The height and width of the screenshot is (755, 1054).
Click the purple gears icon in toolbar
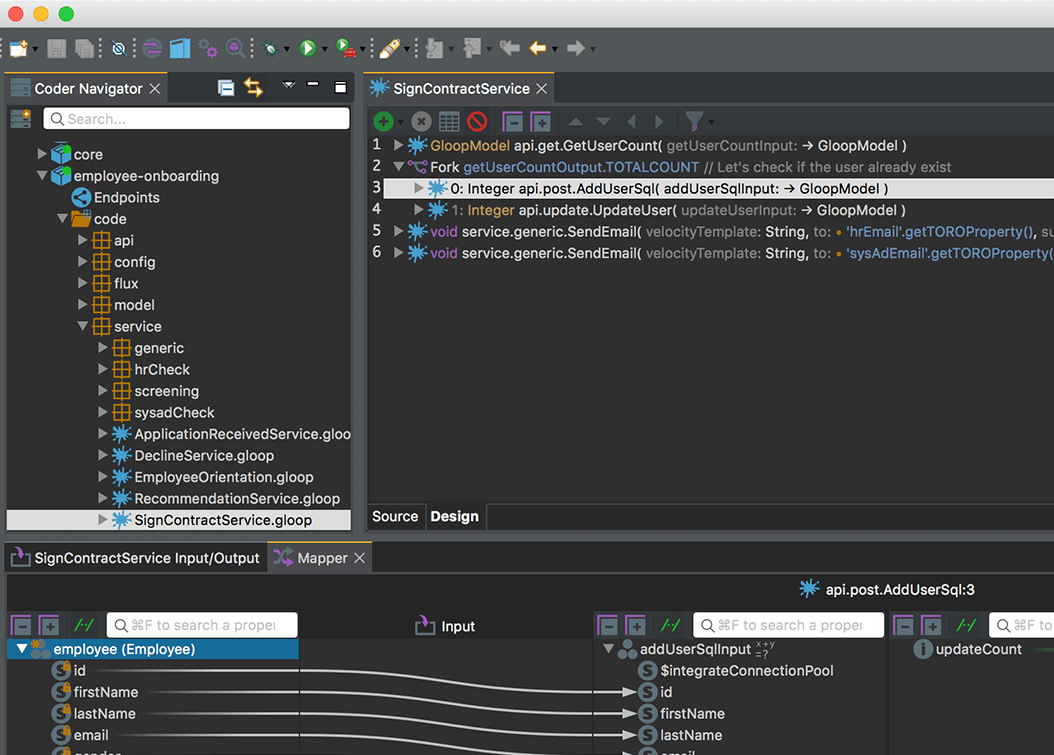click(x=208, y=48)
